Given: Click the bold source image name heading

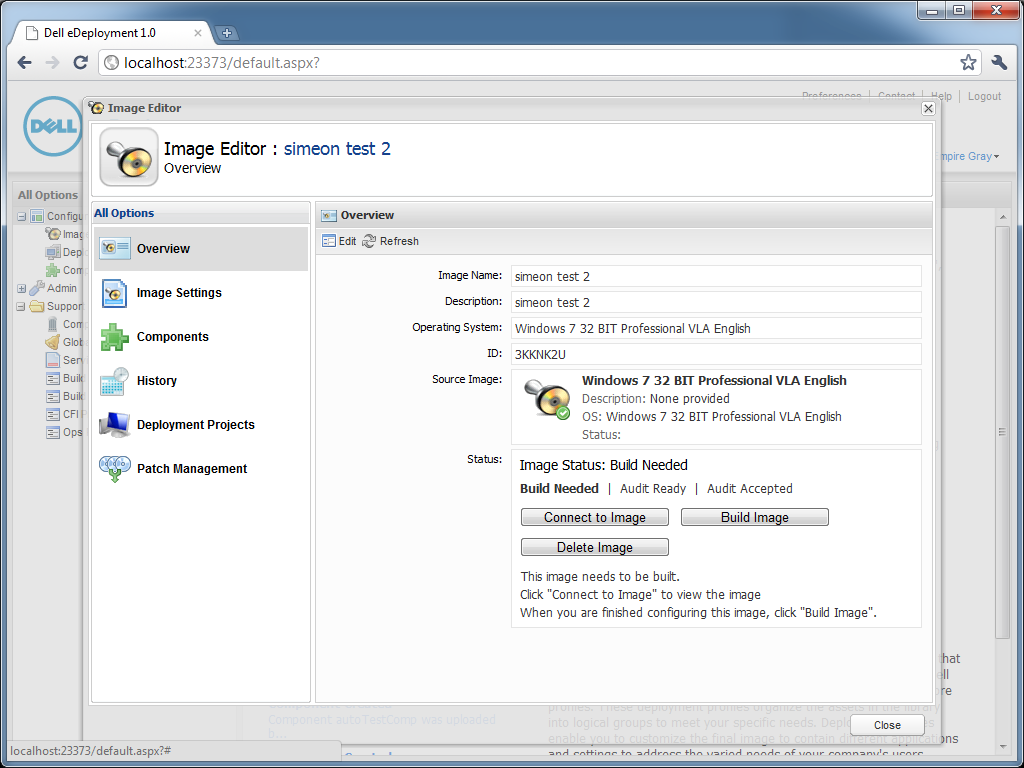Looking at the screenshot, I should (714, 381).
